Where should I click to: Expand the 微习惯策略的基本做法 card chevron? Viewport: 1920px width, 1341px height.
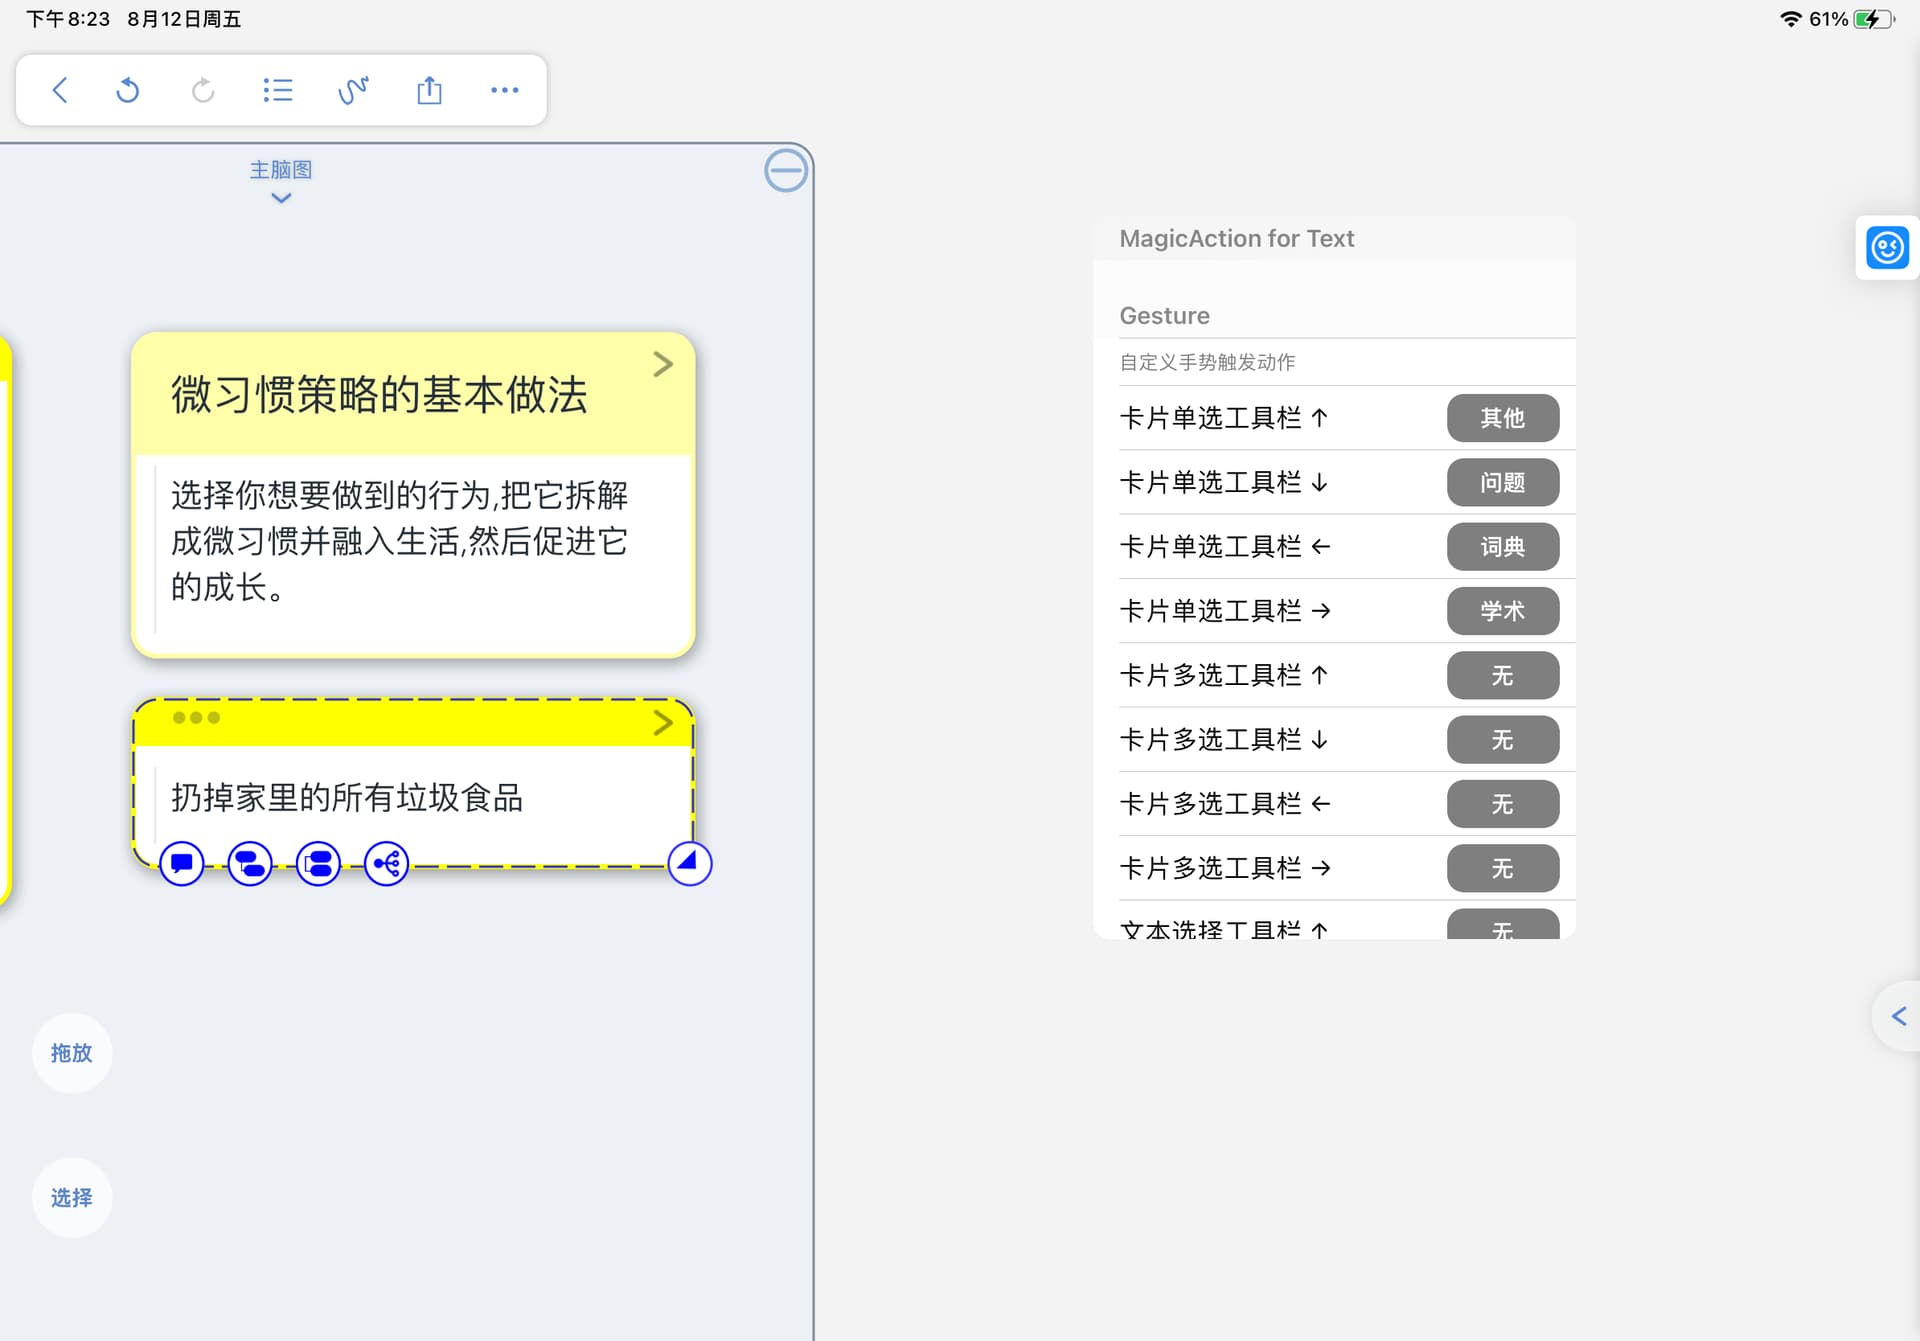tap(663, 364)
